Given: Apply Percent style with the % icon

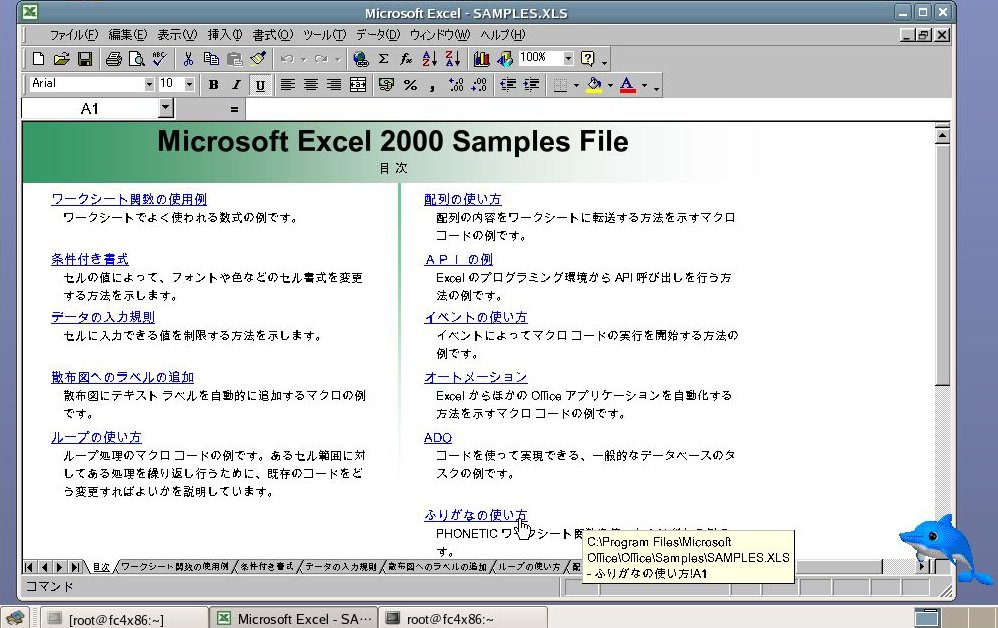Looking at the screenshot, I should (410, 85).
